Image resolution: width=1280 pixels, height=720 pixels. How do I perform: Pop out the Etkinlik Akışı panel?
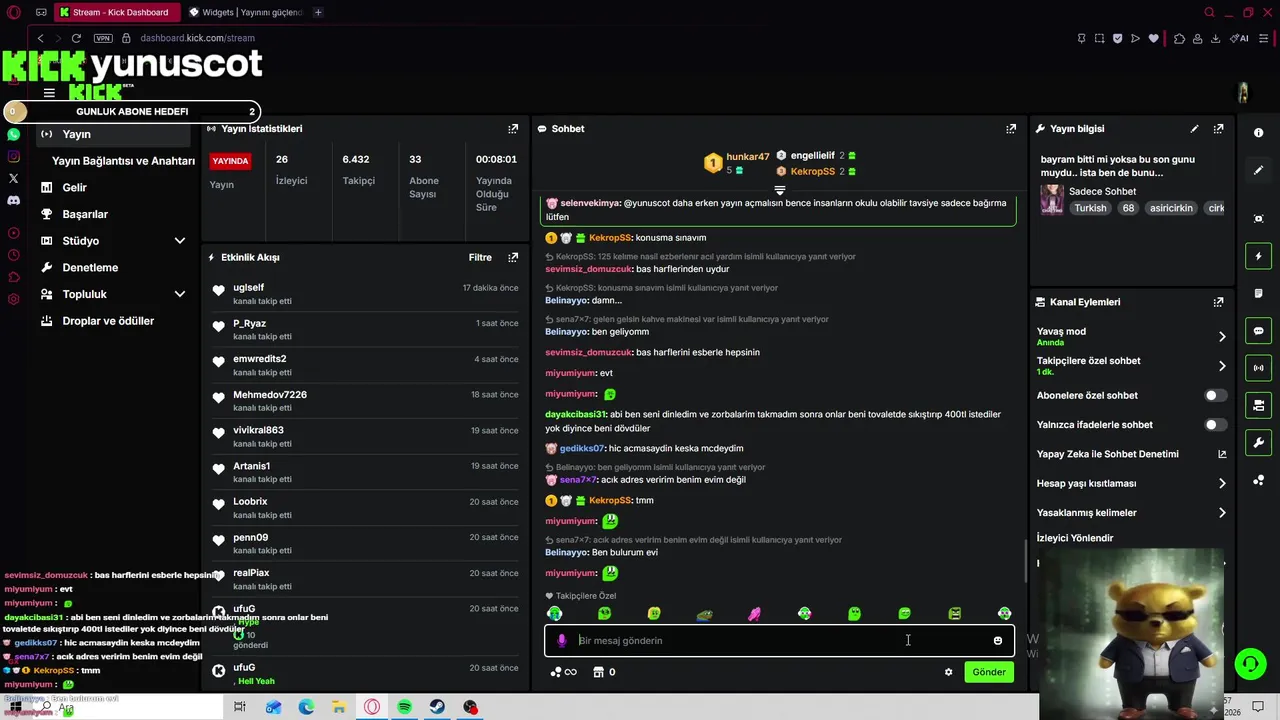click(x=513, y=257)
